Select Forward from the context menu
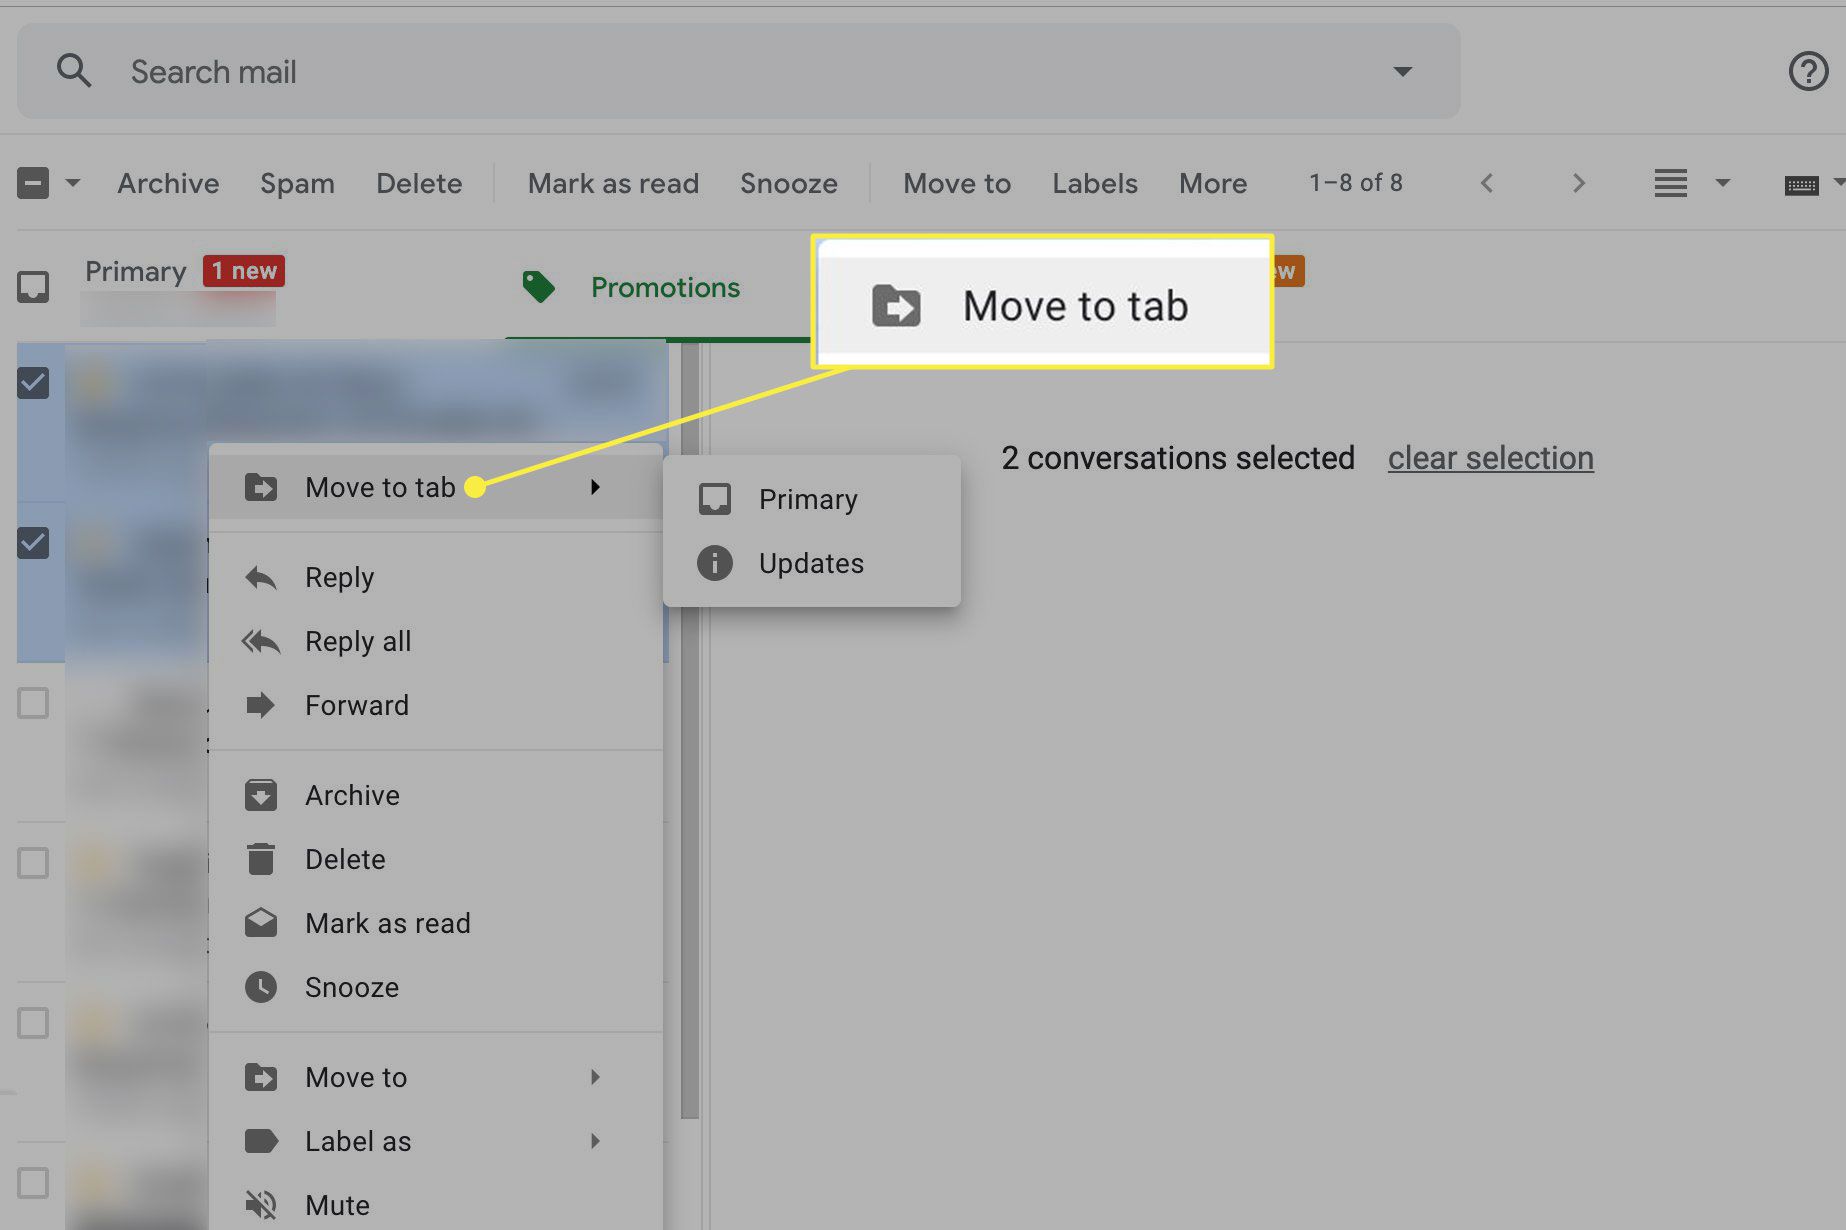 click(436, 705)
